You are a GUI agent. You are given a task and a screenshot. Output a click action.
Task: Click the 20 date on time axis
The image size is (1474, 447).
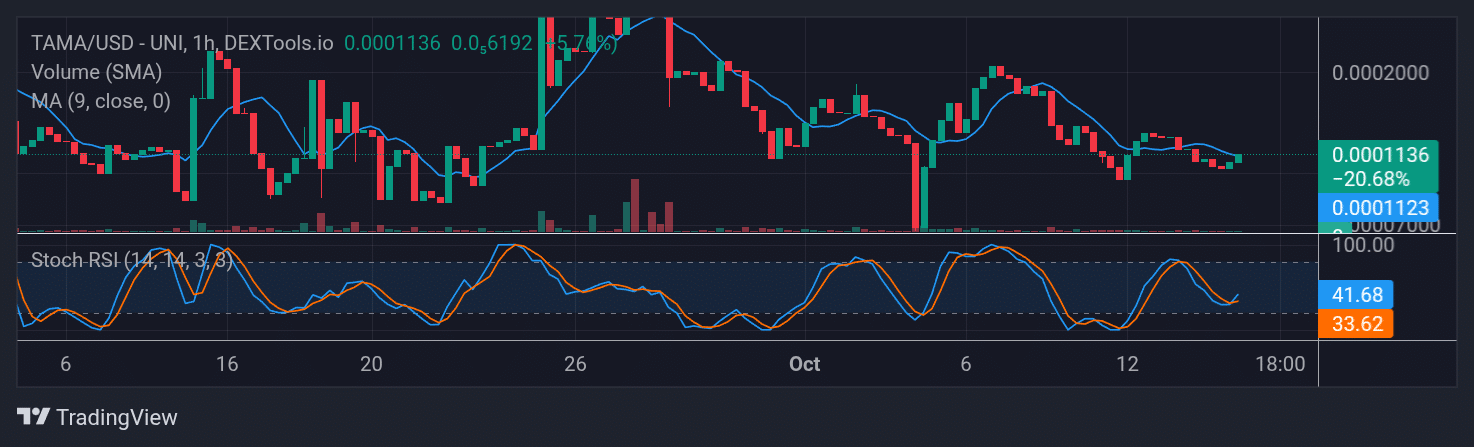point(372,364)
